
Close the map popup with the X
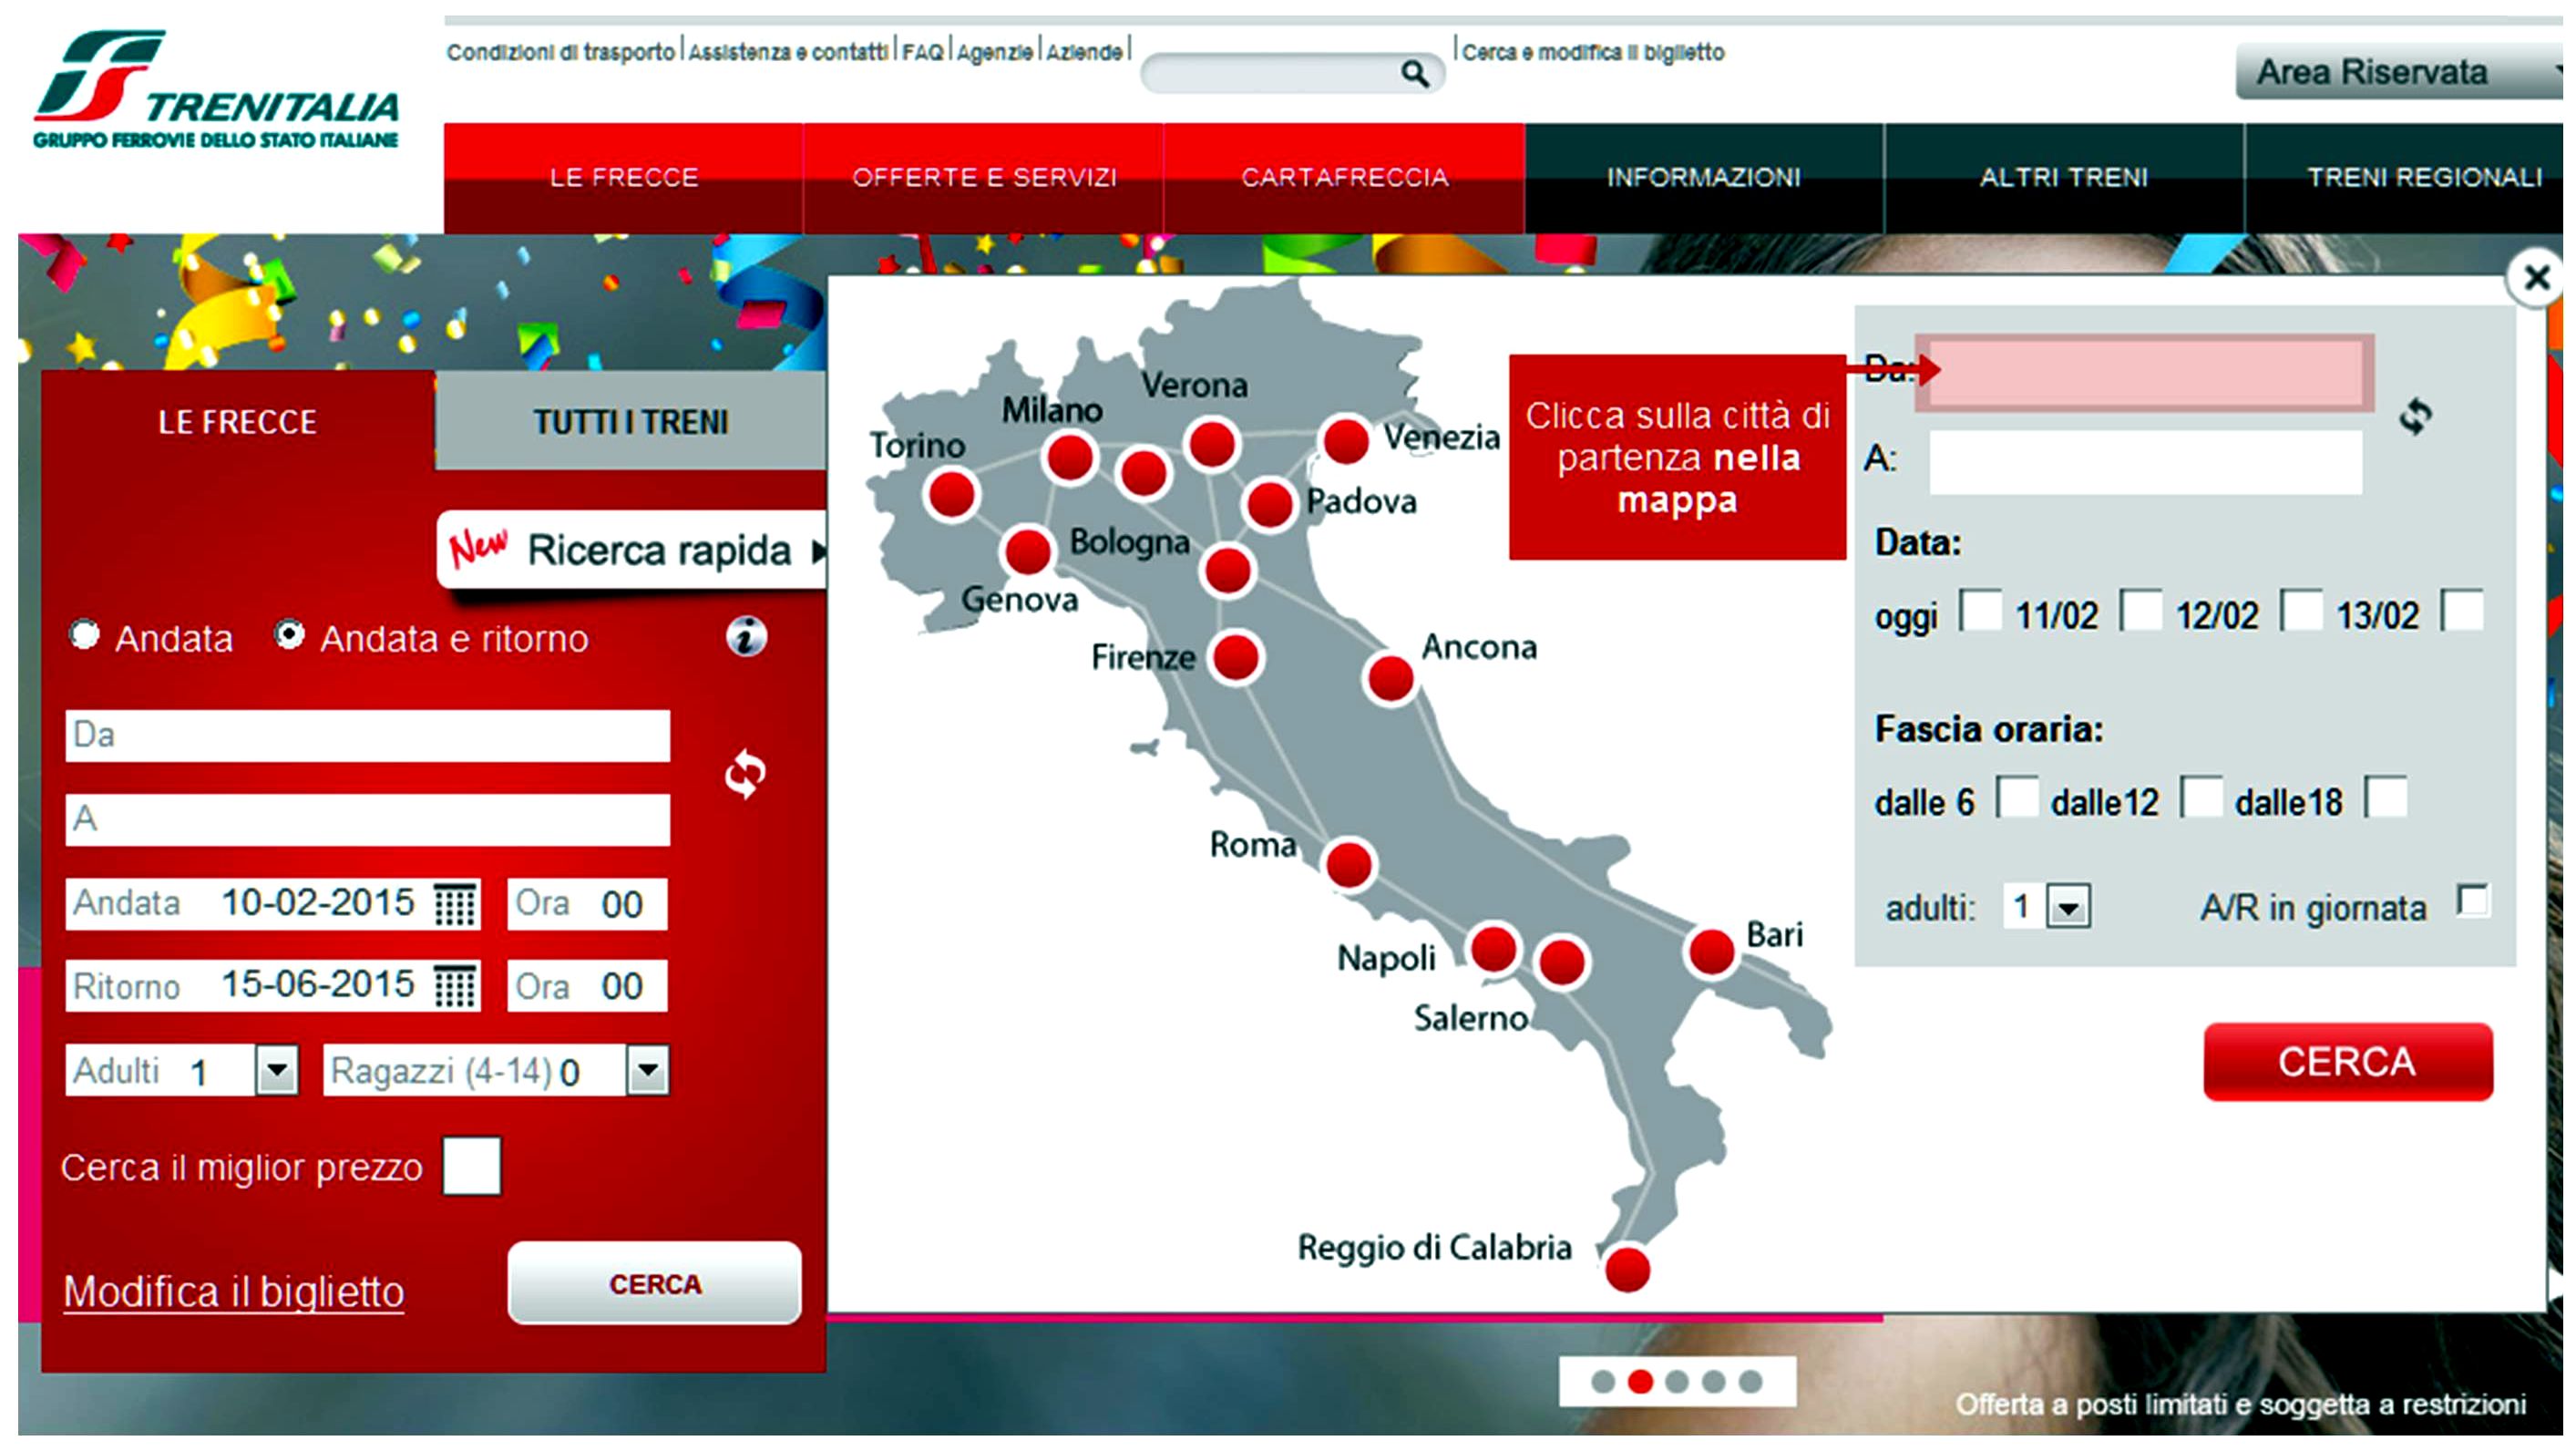[2537, 278]
